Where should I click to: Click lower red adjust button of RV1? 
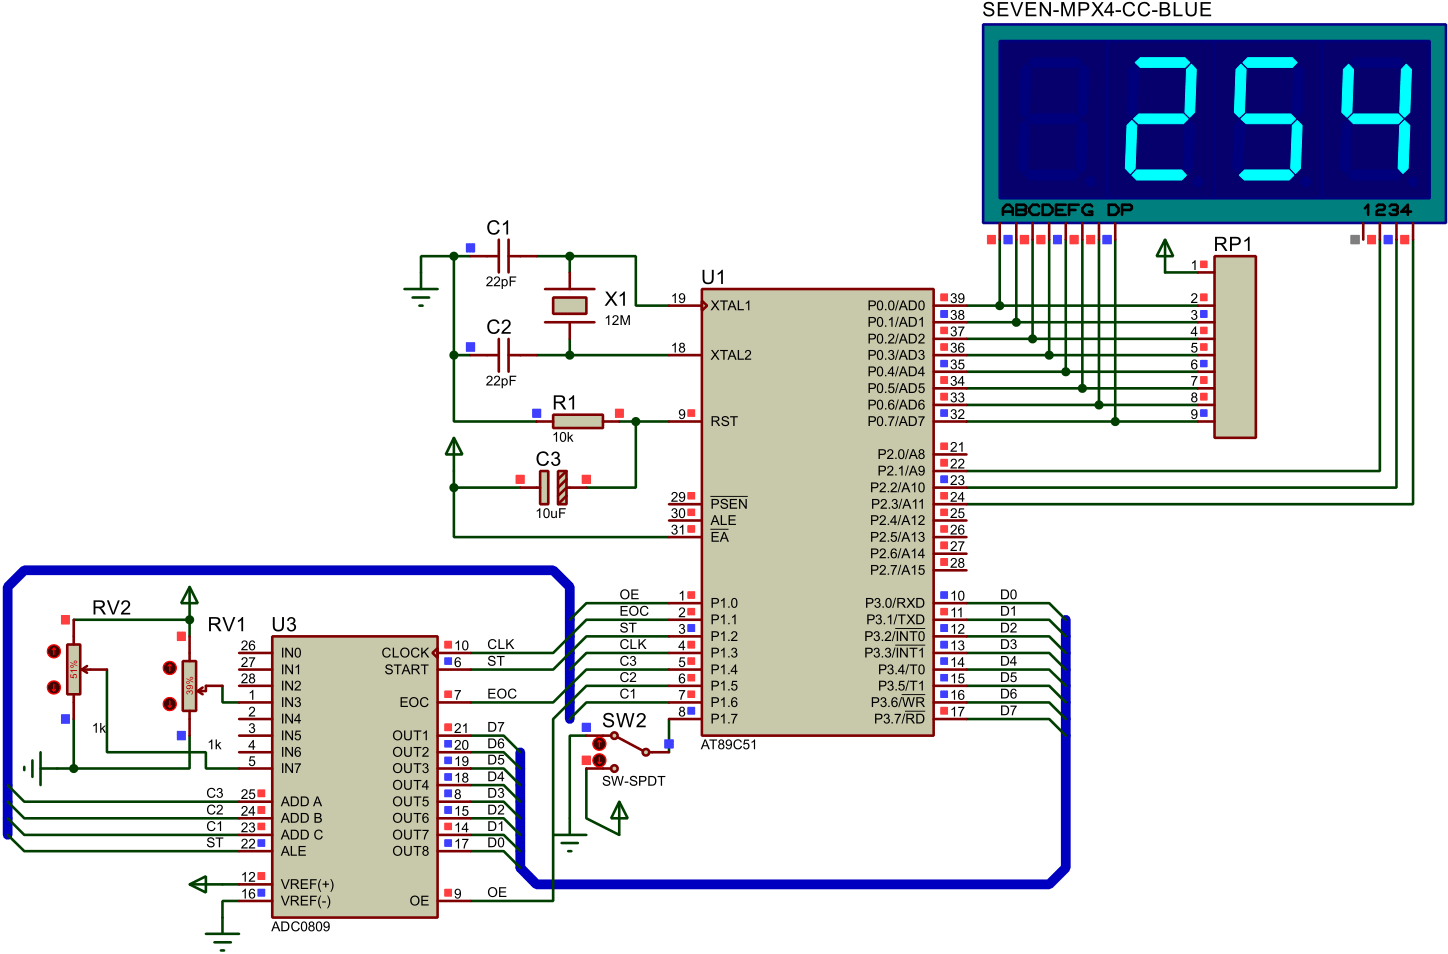click(170, 704)
